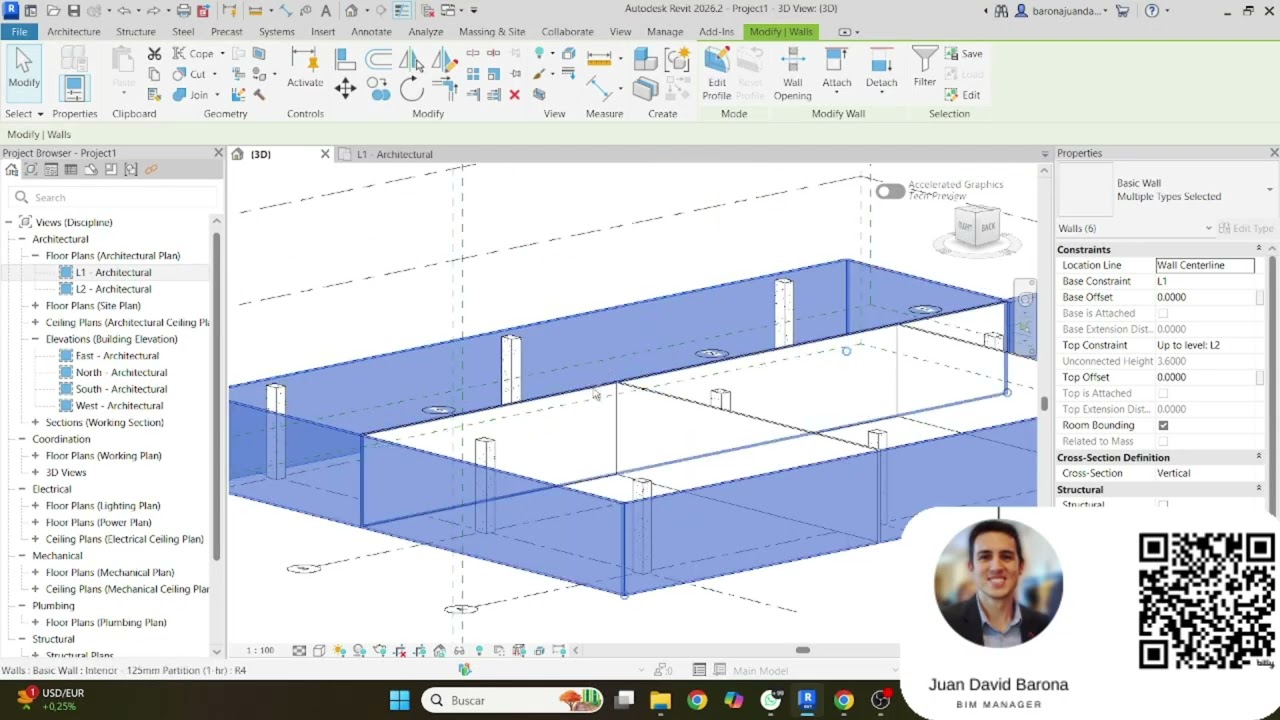The height and width of the screenshot is (720, 1280).
Task: Open L2 - Architectural floor plan in browser
Action: [113, 289]
